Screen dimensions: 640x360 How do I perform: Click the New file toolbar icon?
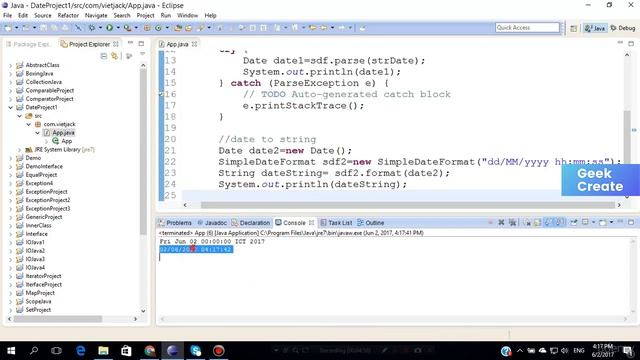point(8,28)
